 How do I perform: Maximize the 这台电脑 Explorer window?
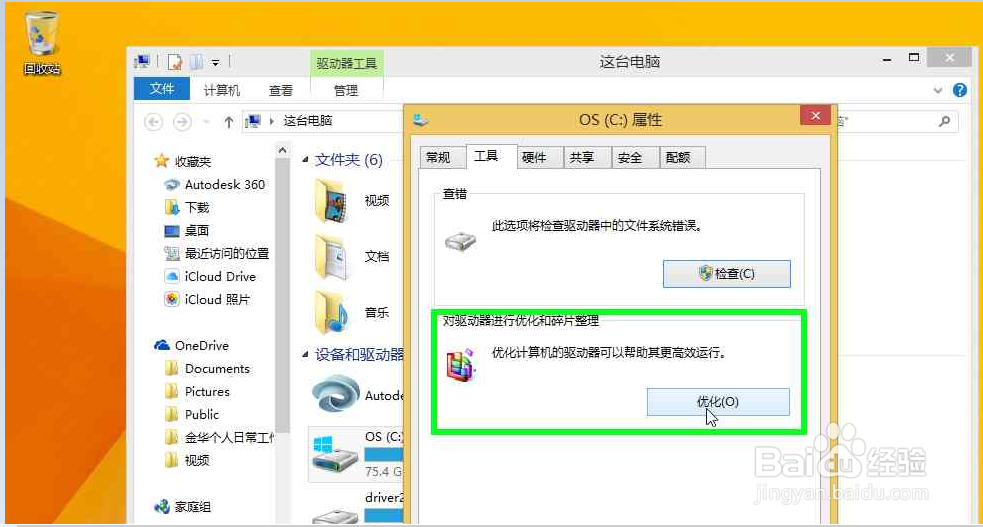(x=914, y=58)
